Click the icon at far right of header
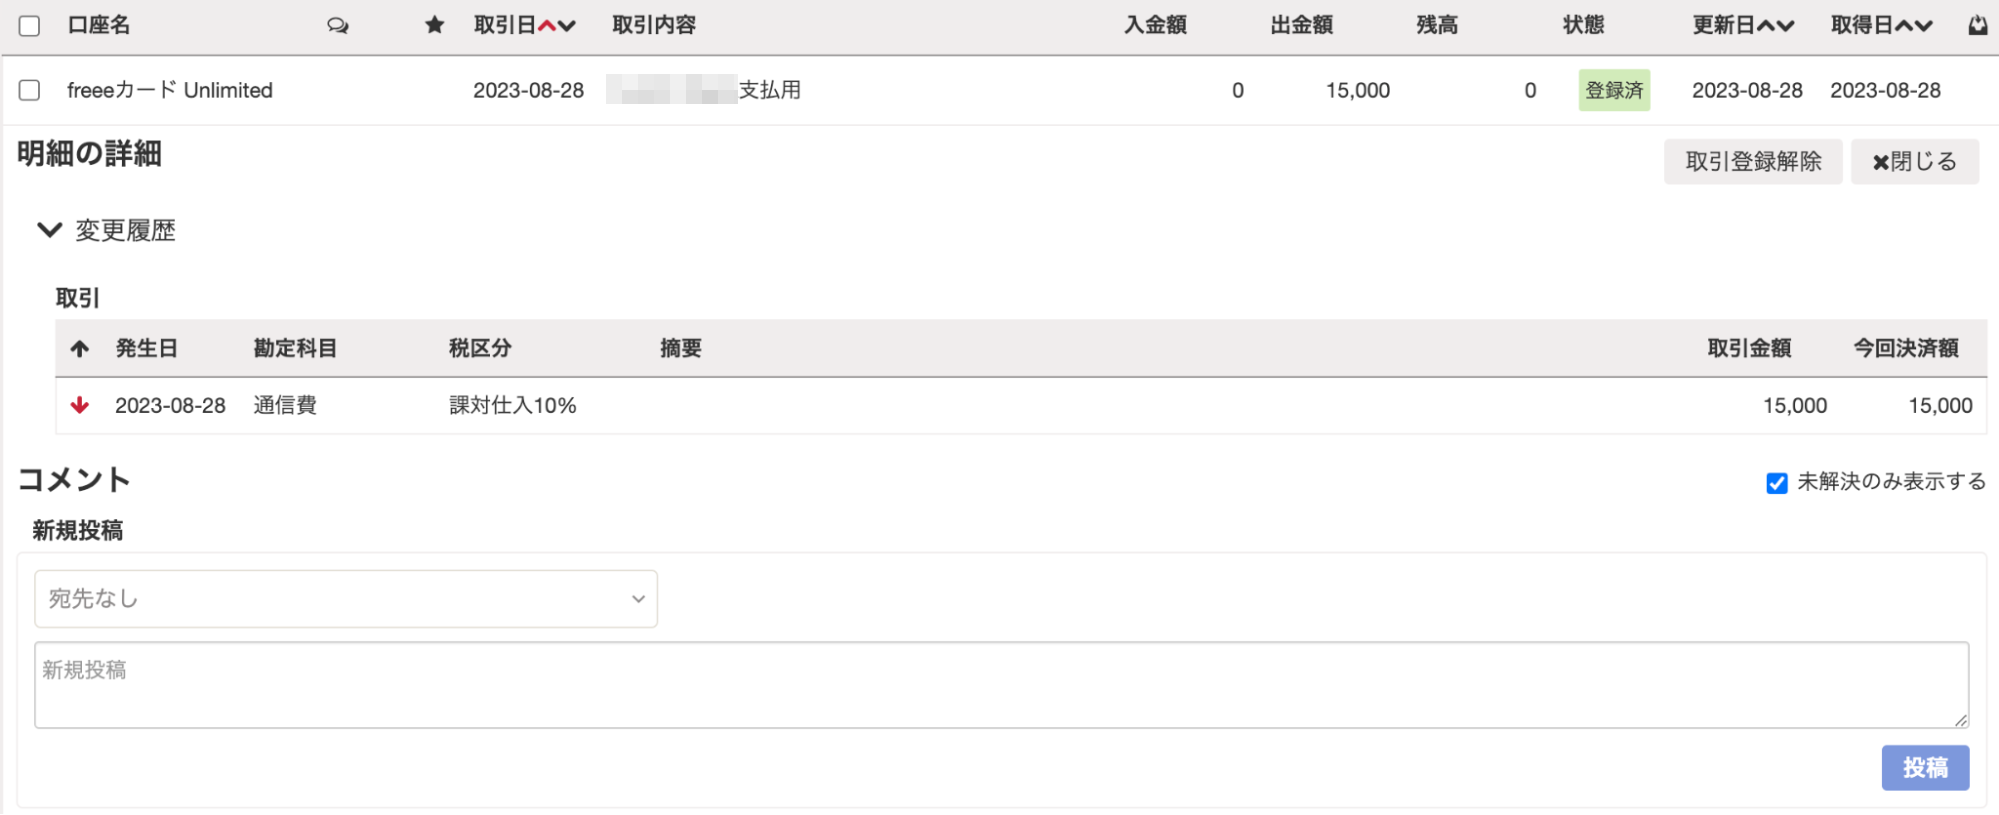The image size is (1999, 815). (1977, 26)
